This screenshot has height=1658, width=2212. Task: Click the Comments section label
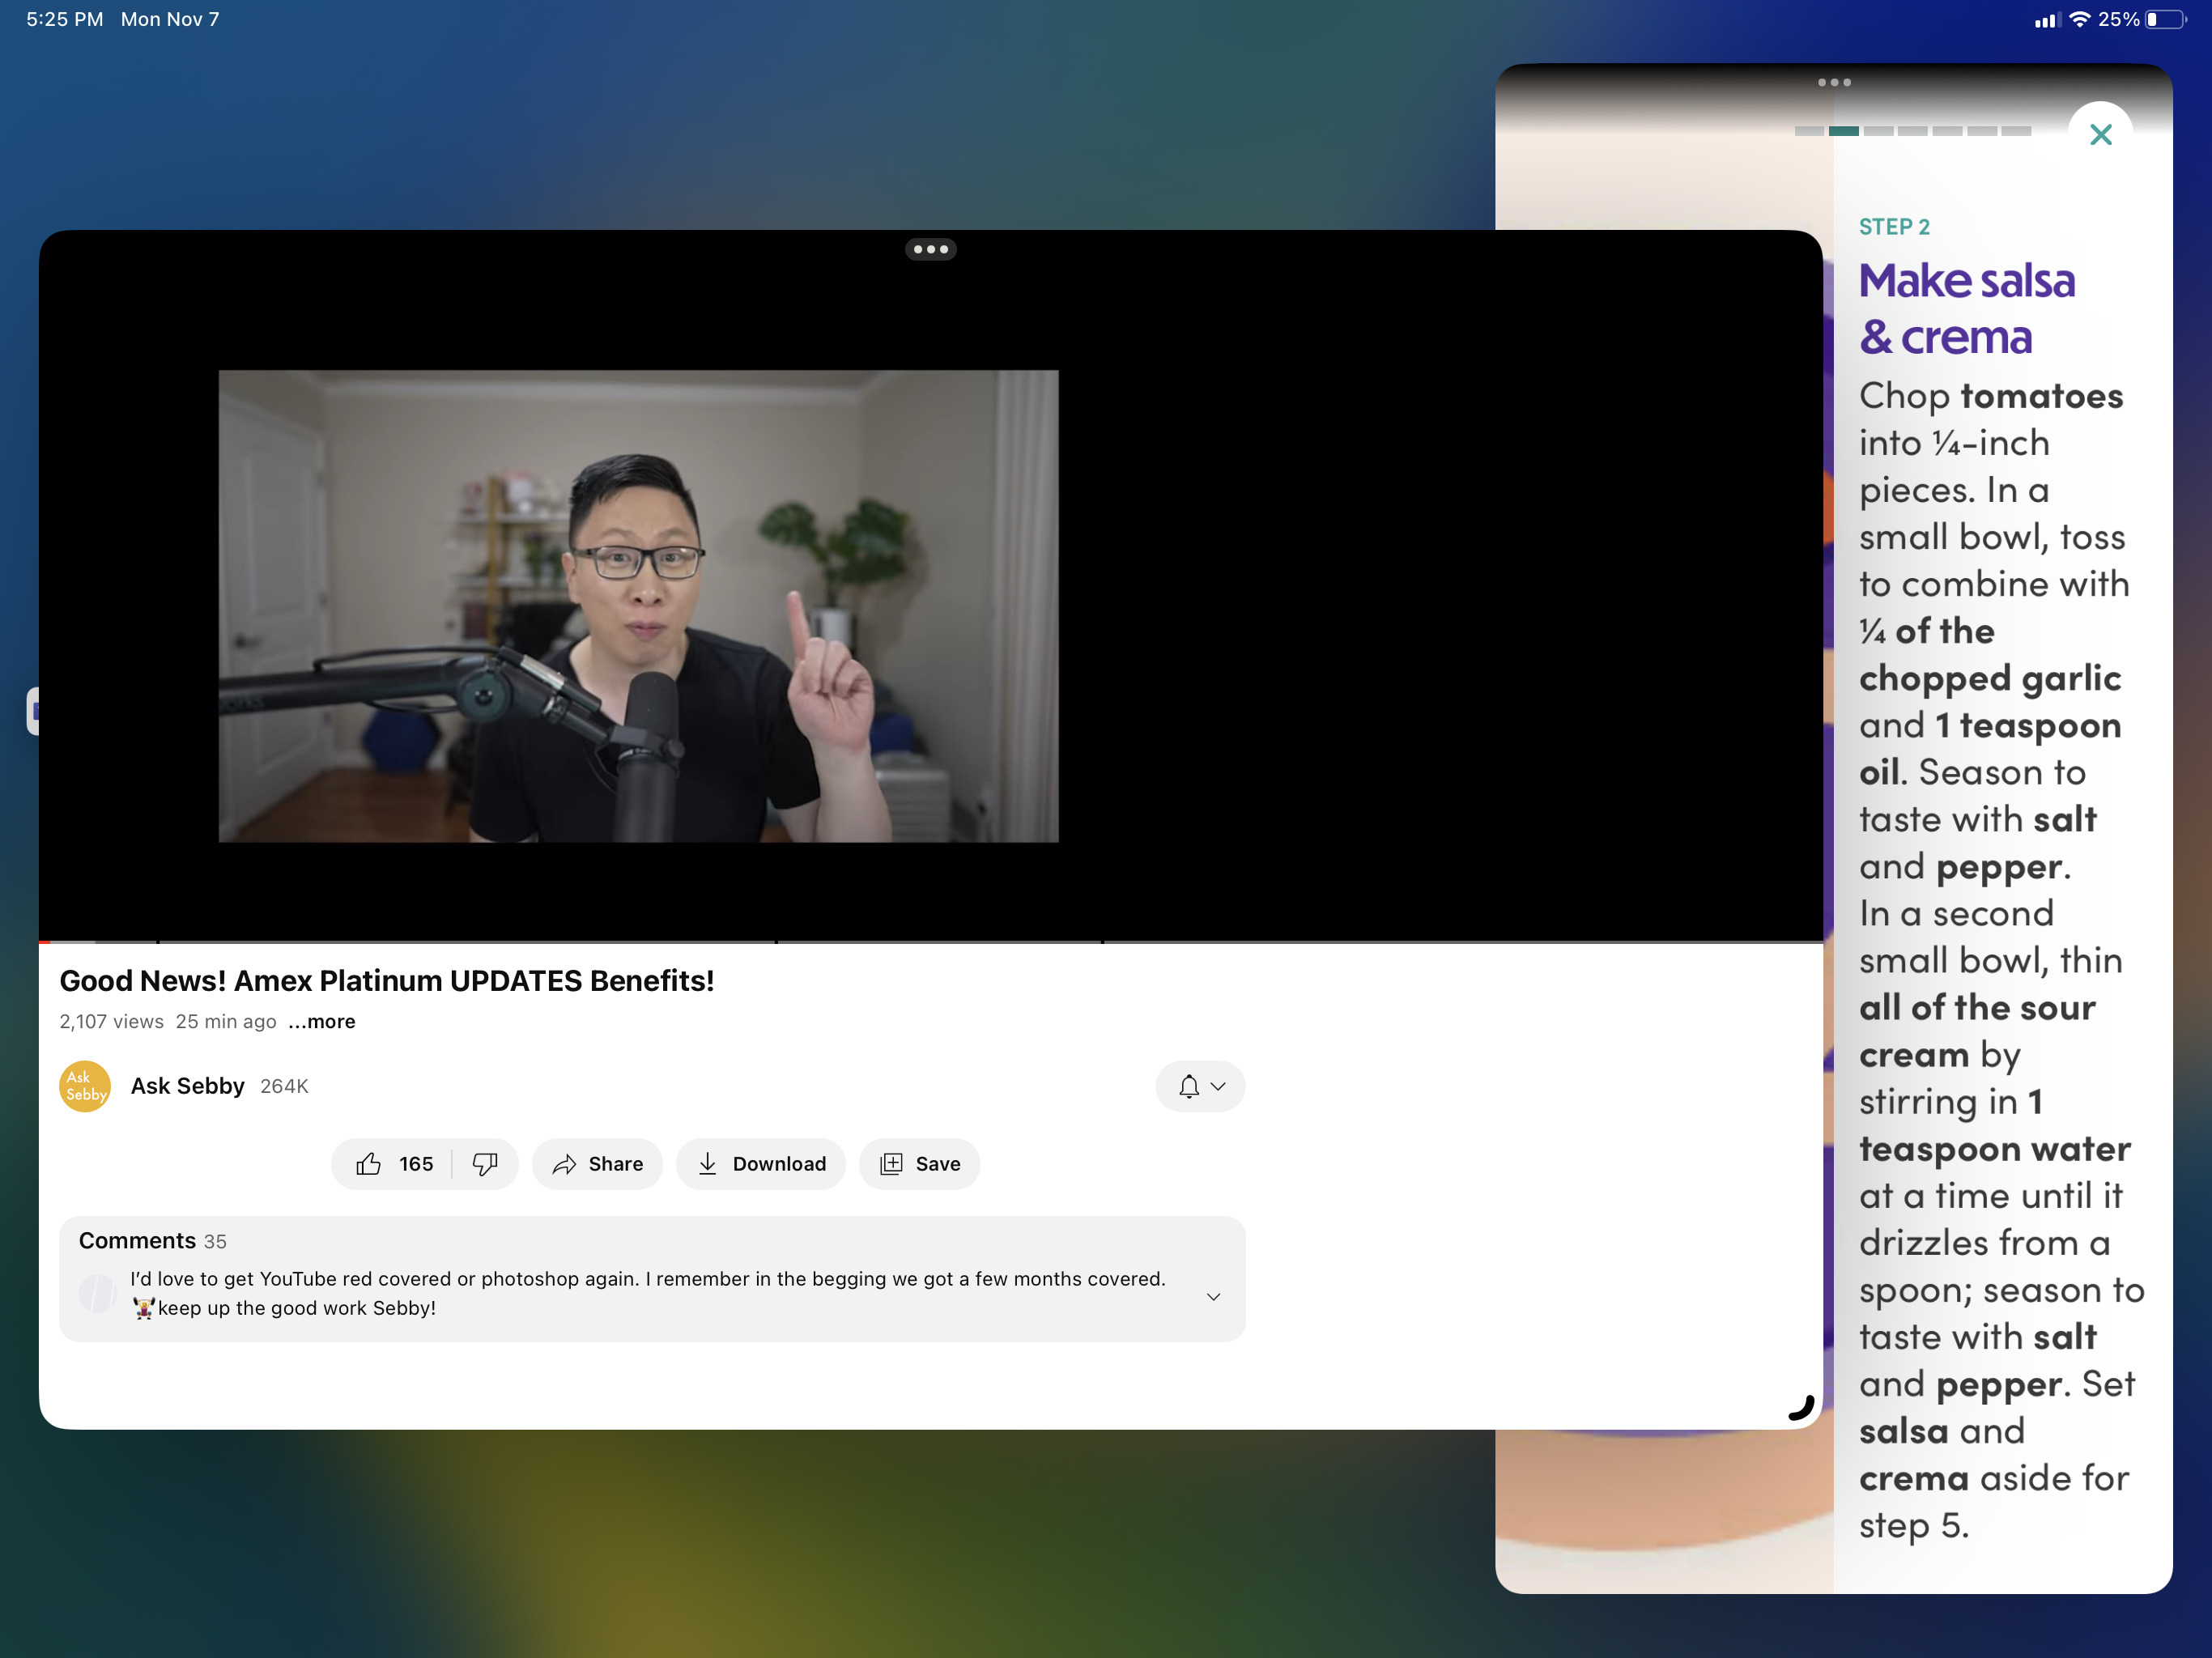click(138, 1239)
